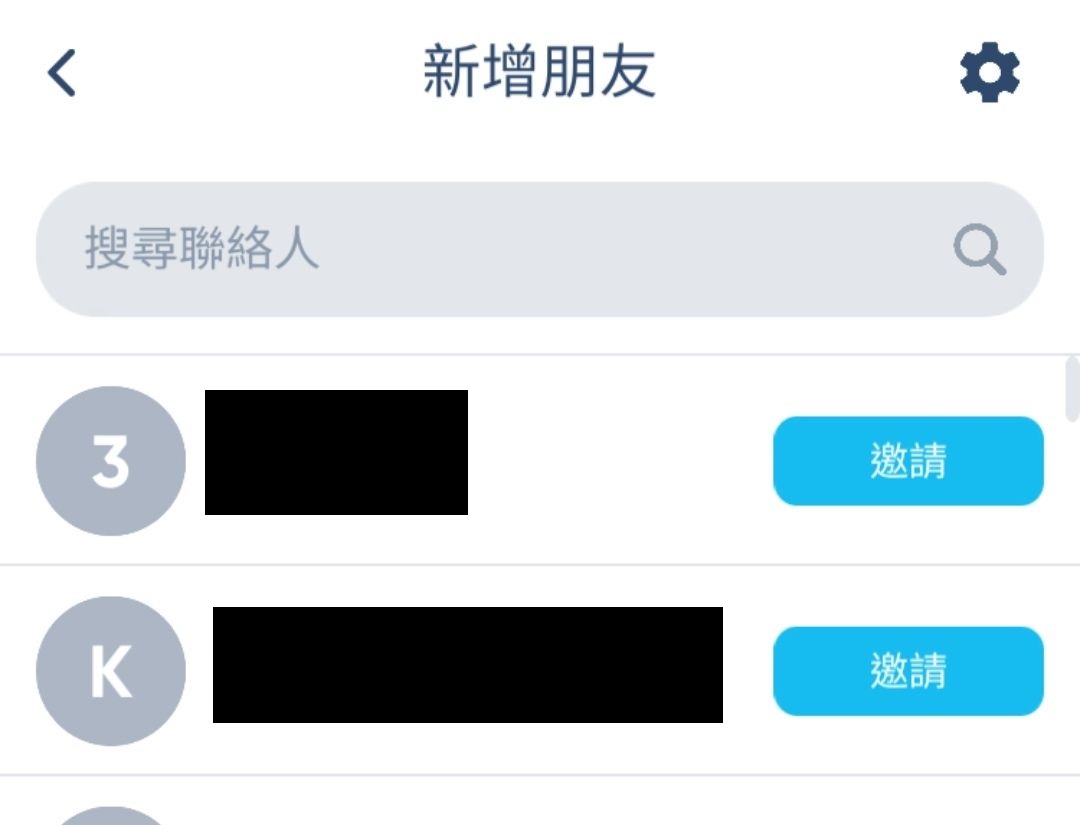This screenshot has width=1080, height=825.
Task: Select the redacted name beside avatar K
Action: click(x=467, y=665)
